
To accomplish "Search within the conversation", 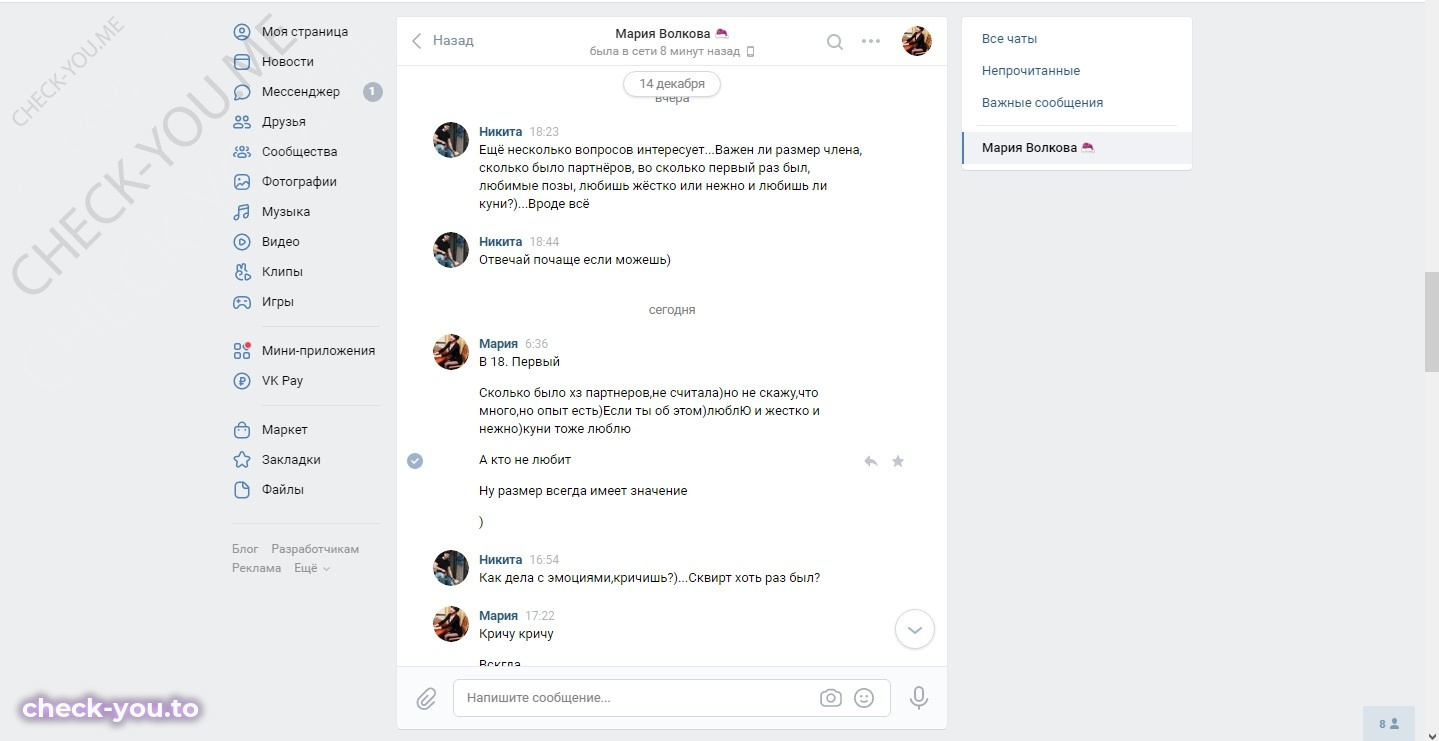I will coord(834,42).
